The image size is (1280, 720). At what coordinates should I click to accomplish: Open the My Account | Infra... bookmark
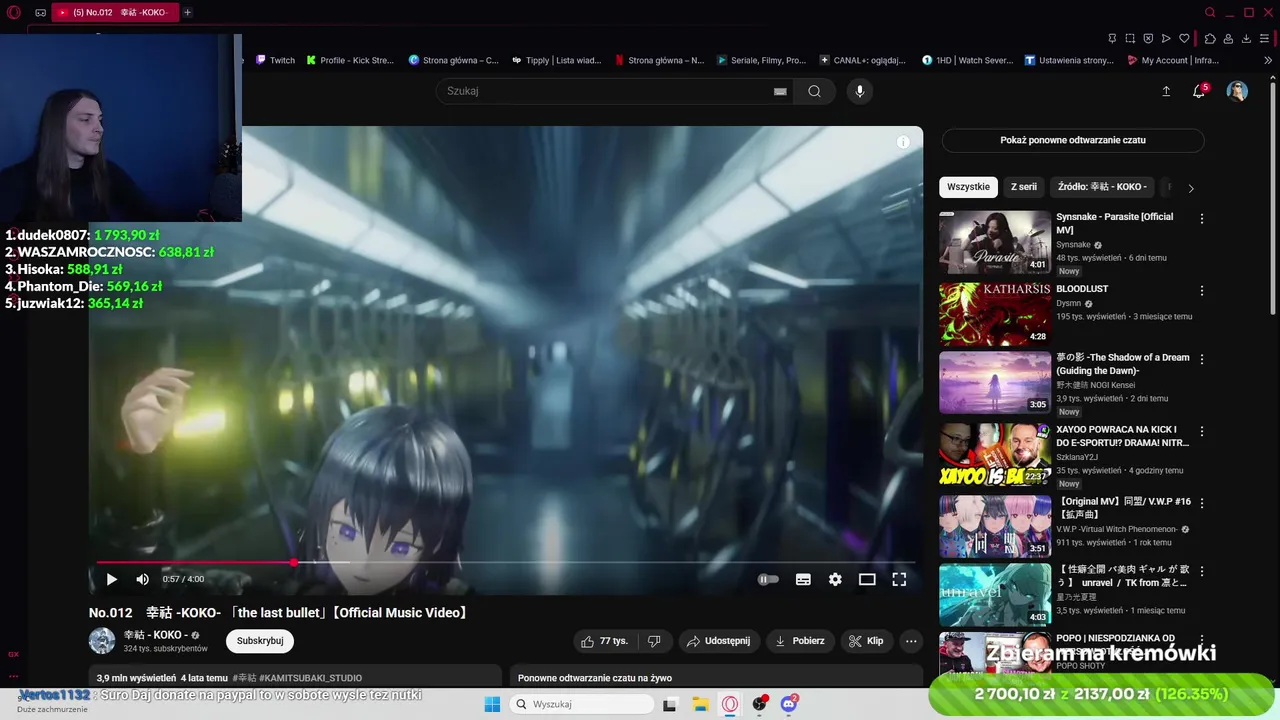tap(1173, 60)
